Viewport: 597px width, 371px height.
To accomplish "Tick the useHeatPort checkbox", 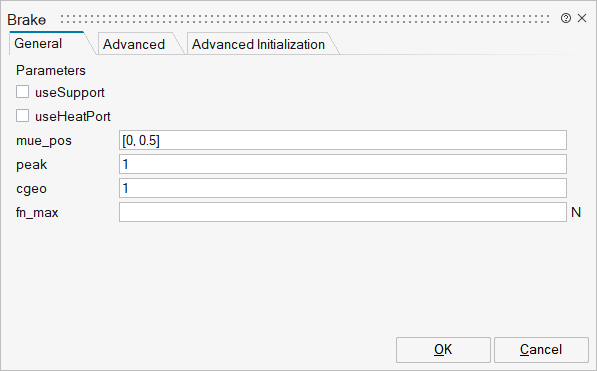I will (22, 116).
